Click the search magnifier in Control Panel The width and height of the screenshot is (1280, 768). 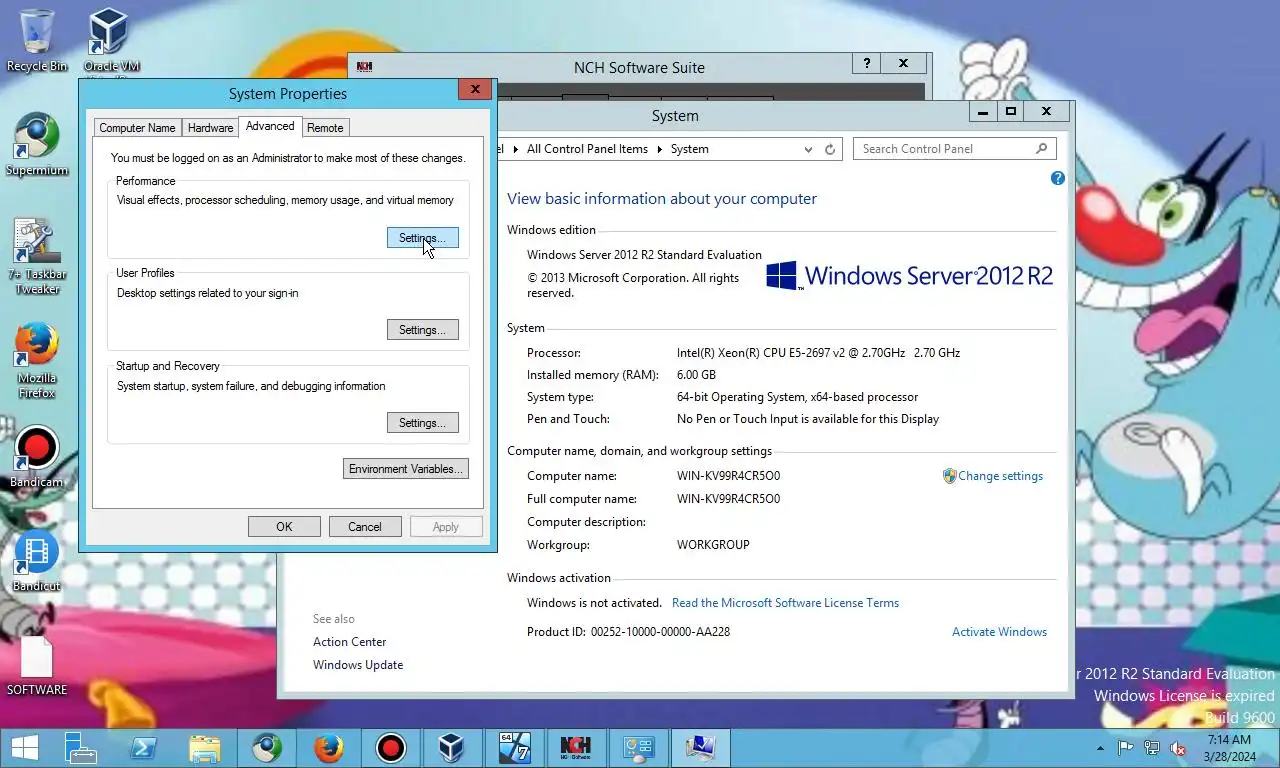(x=1042, y=149)
